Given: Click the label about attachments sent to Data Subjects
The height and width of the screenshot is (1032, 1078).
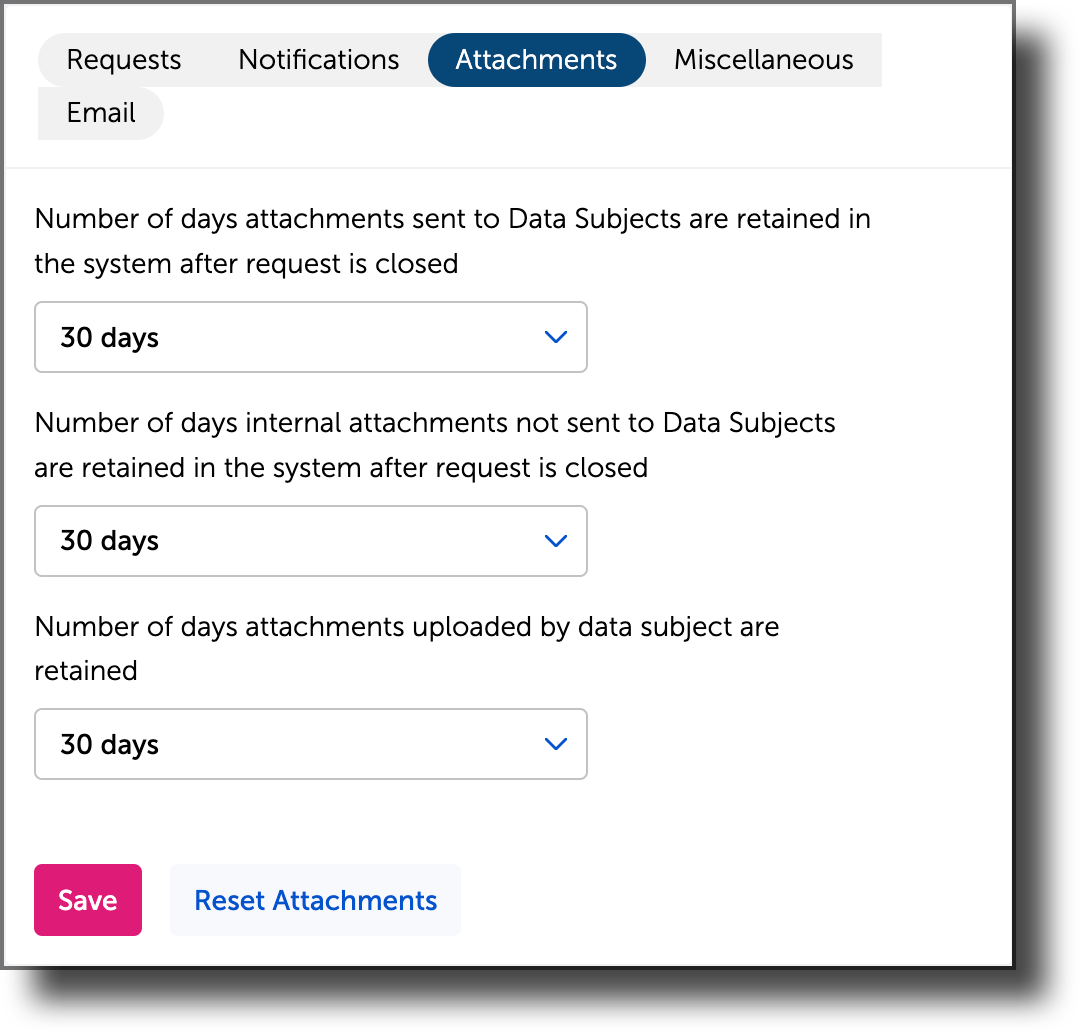Looking at the screenshot, I should coord(452,240).
